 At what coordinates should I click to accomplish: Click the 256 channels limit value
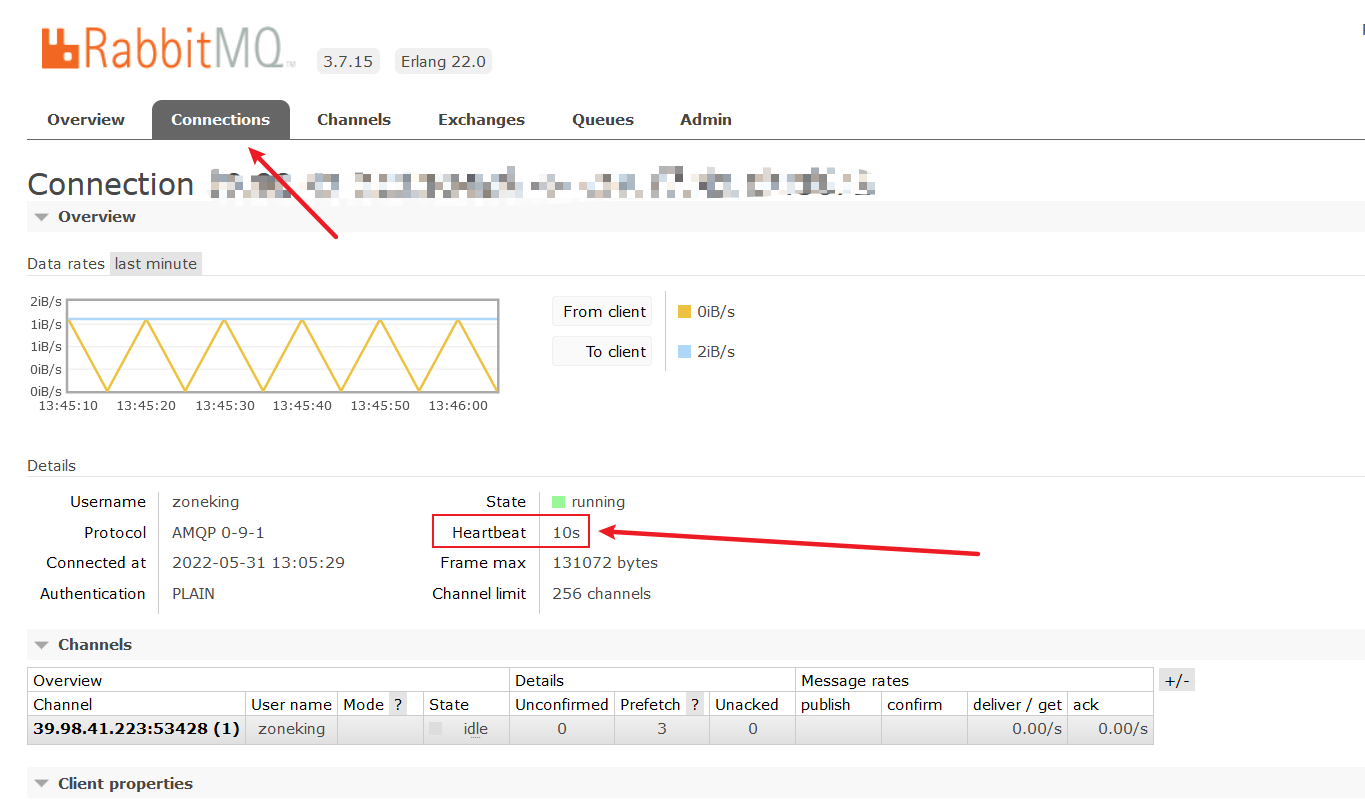(602, 594)
